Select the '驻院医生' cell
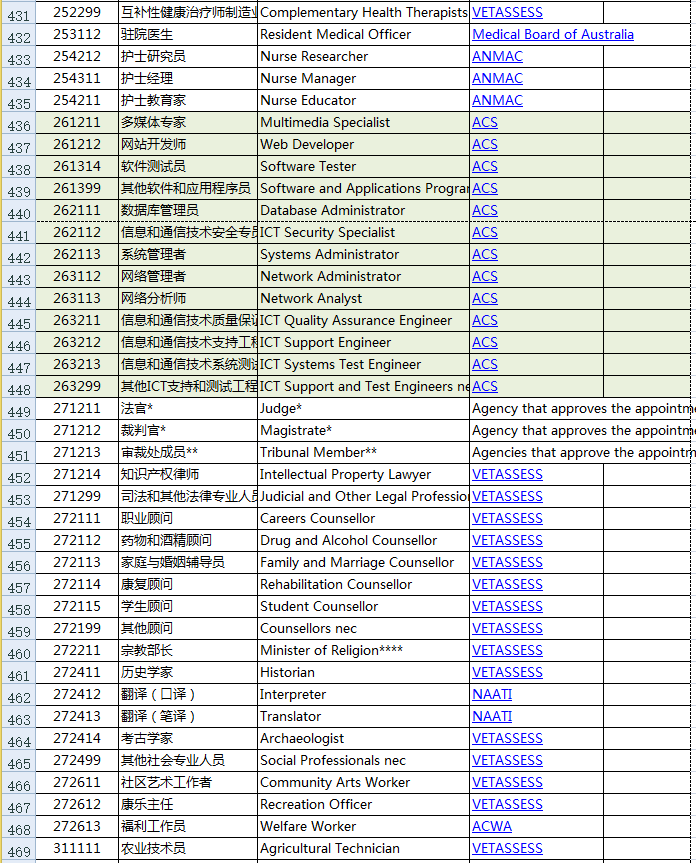The height and width of the screenshot is (863, 696). [188, 35]
